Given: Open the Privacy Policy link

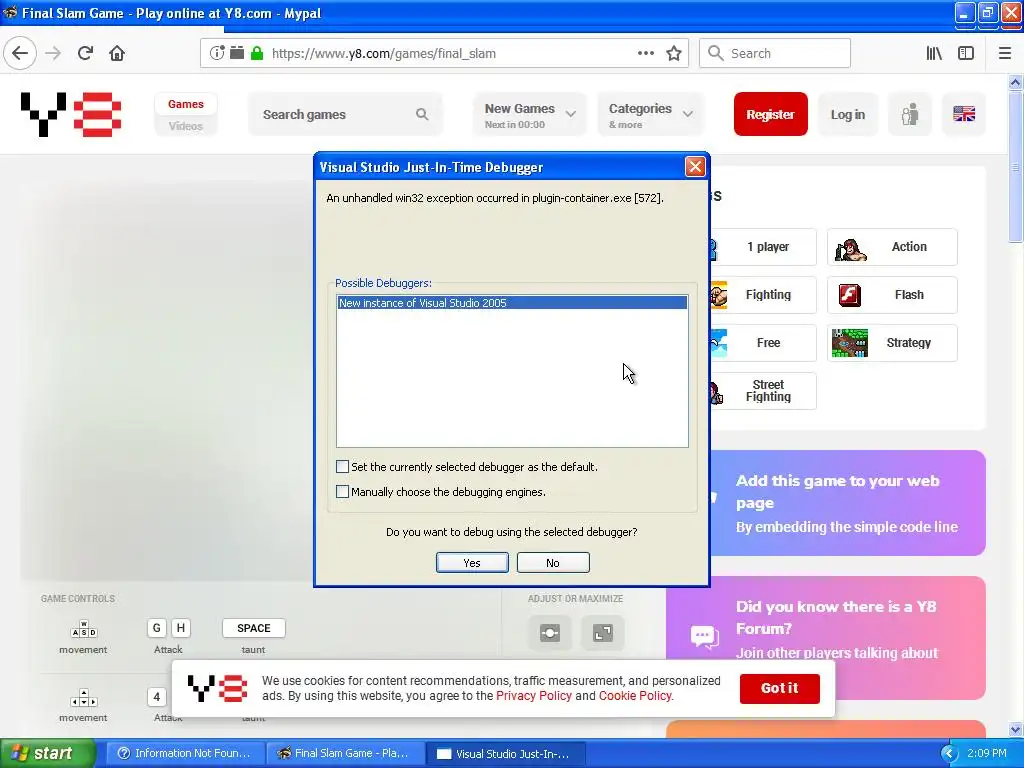Looking at the screenshot, I should coord(534,696).
